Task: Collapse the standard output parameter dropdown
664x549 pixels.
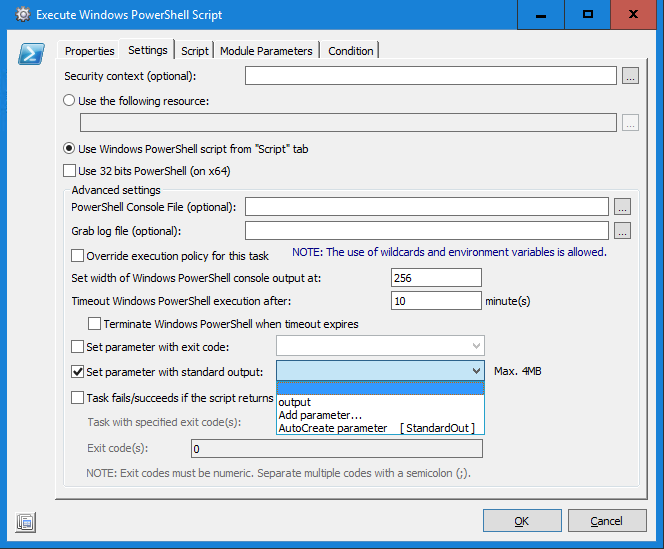Action: (476, 371)
